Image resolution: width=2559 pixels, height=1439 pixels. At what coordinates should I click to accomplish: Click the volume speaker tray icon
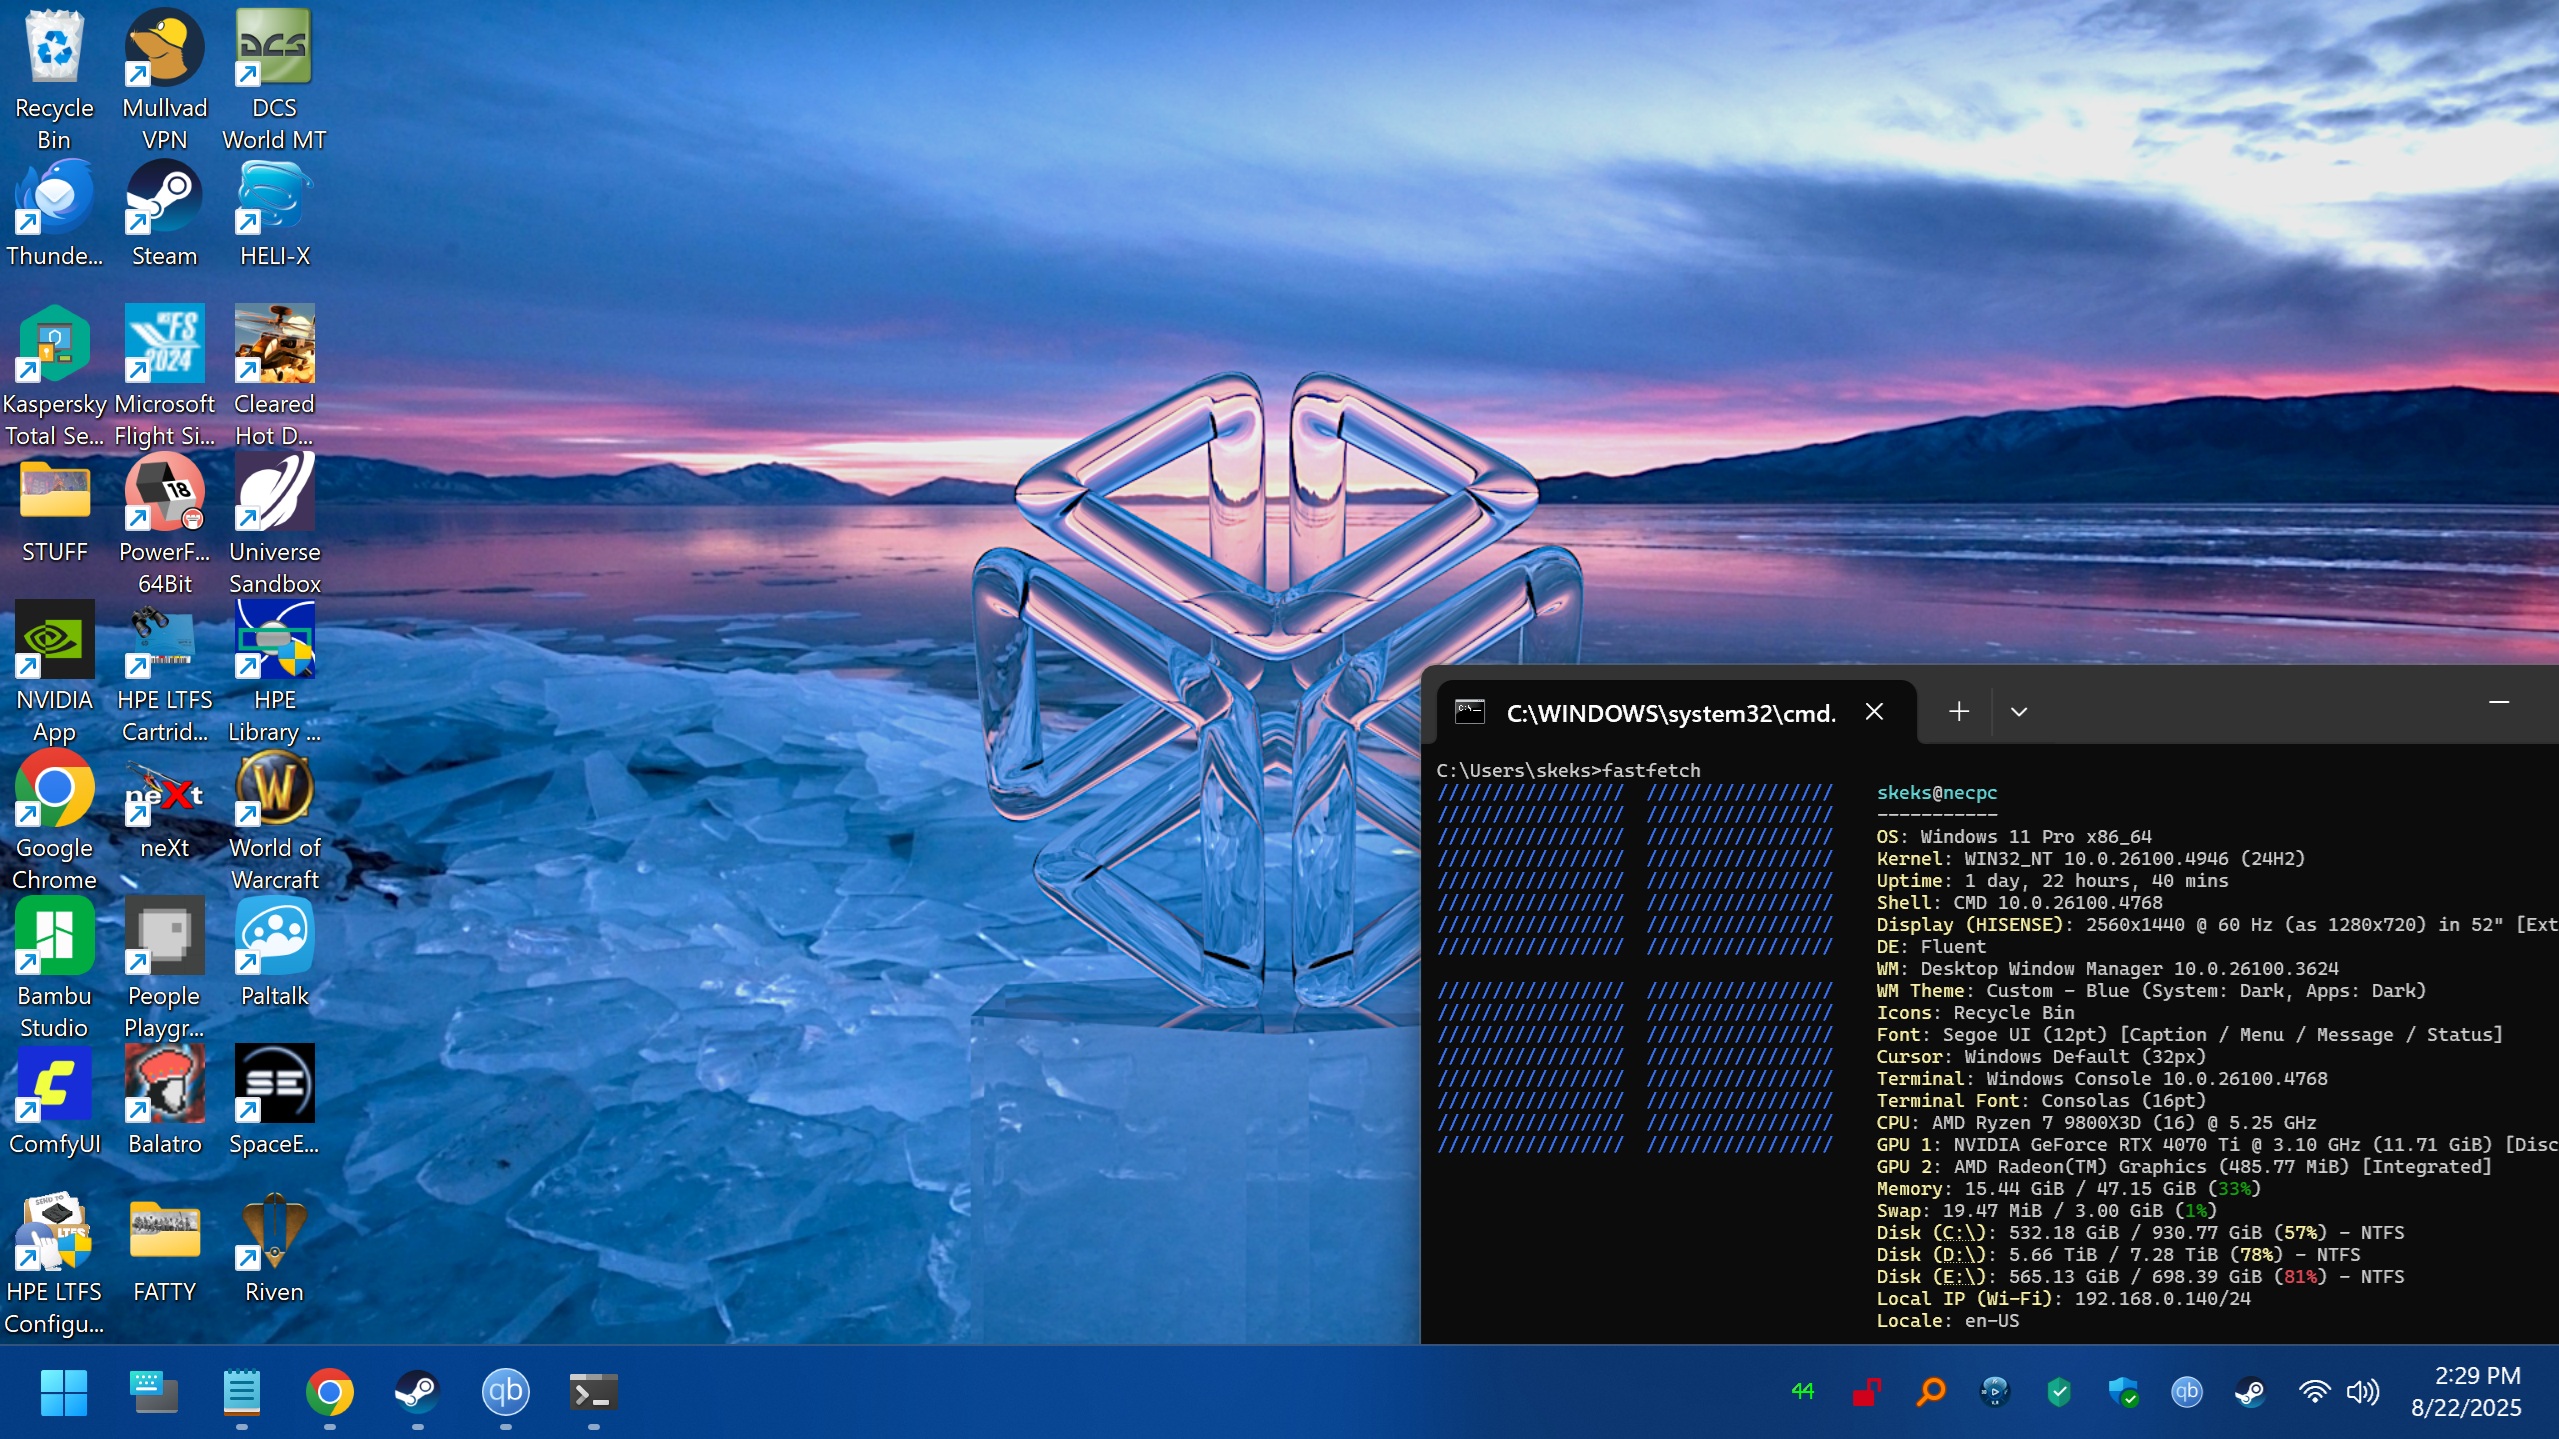(x=2362, y=1392)
